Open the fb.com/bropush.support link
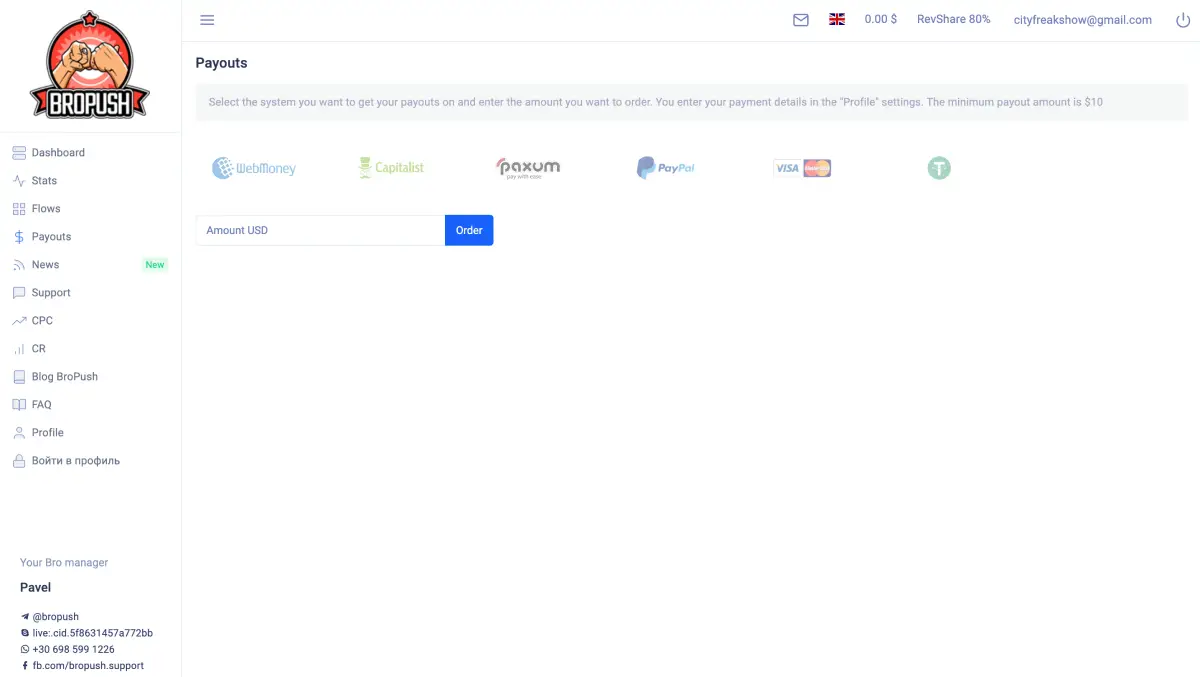This screenshot has width=1200, height=677. click(x=88, y=665)
